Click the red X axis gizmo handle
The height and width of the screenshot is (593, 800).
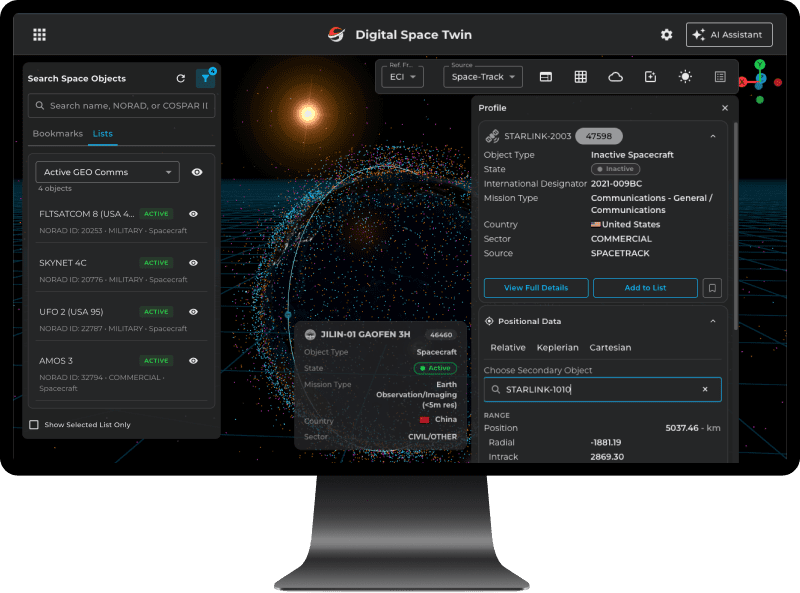pyautogui.click(x=742, y=82)
